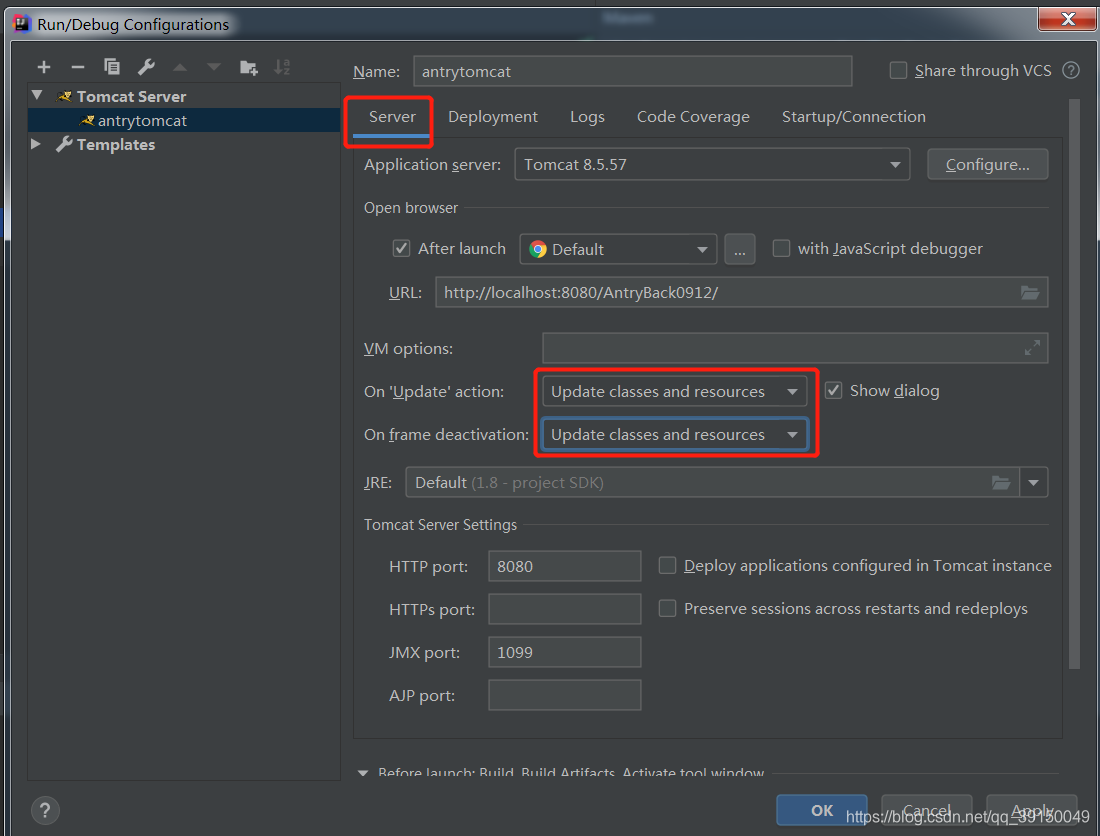Collapse the Before launch section
1100x836 pixels.
coord(363,772)
